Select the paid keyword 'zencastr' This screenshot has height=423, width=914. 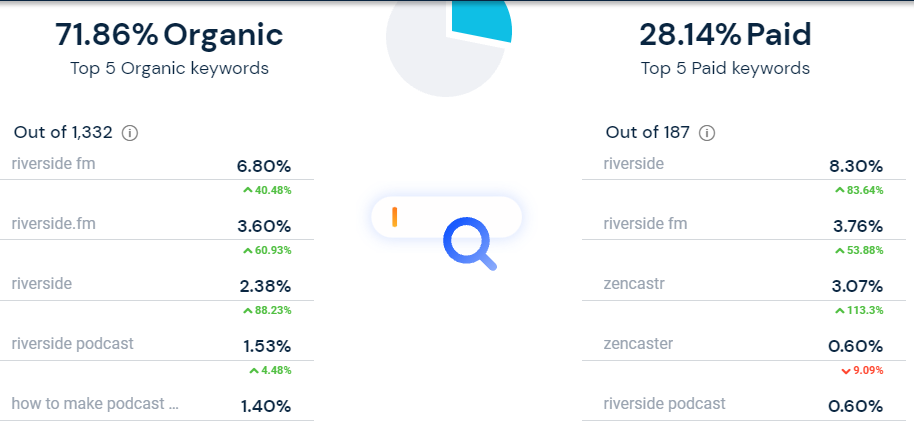click(x=634, y=284)
